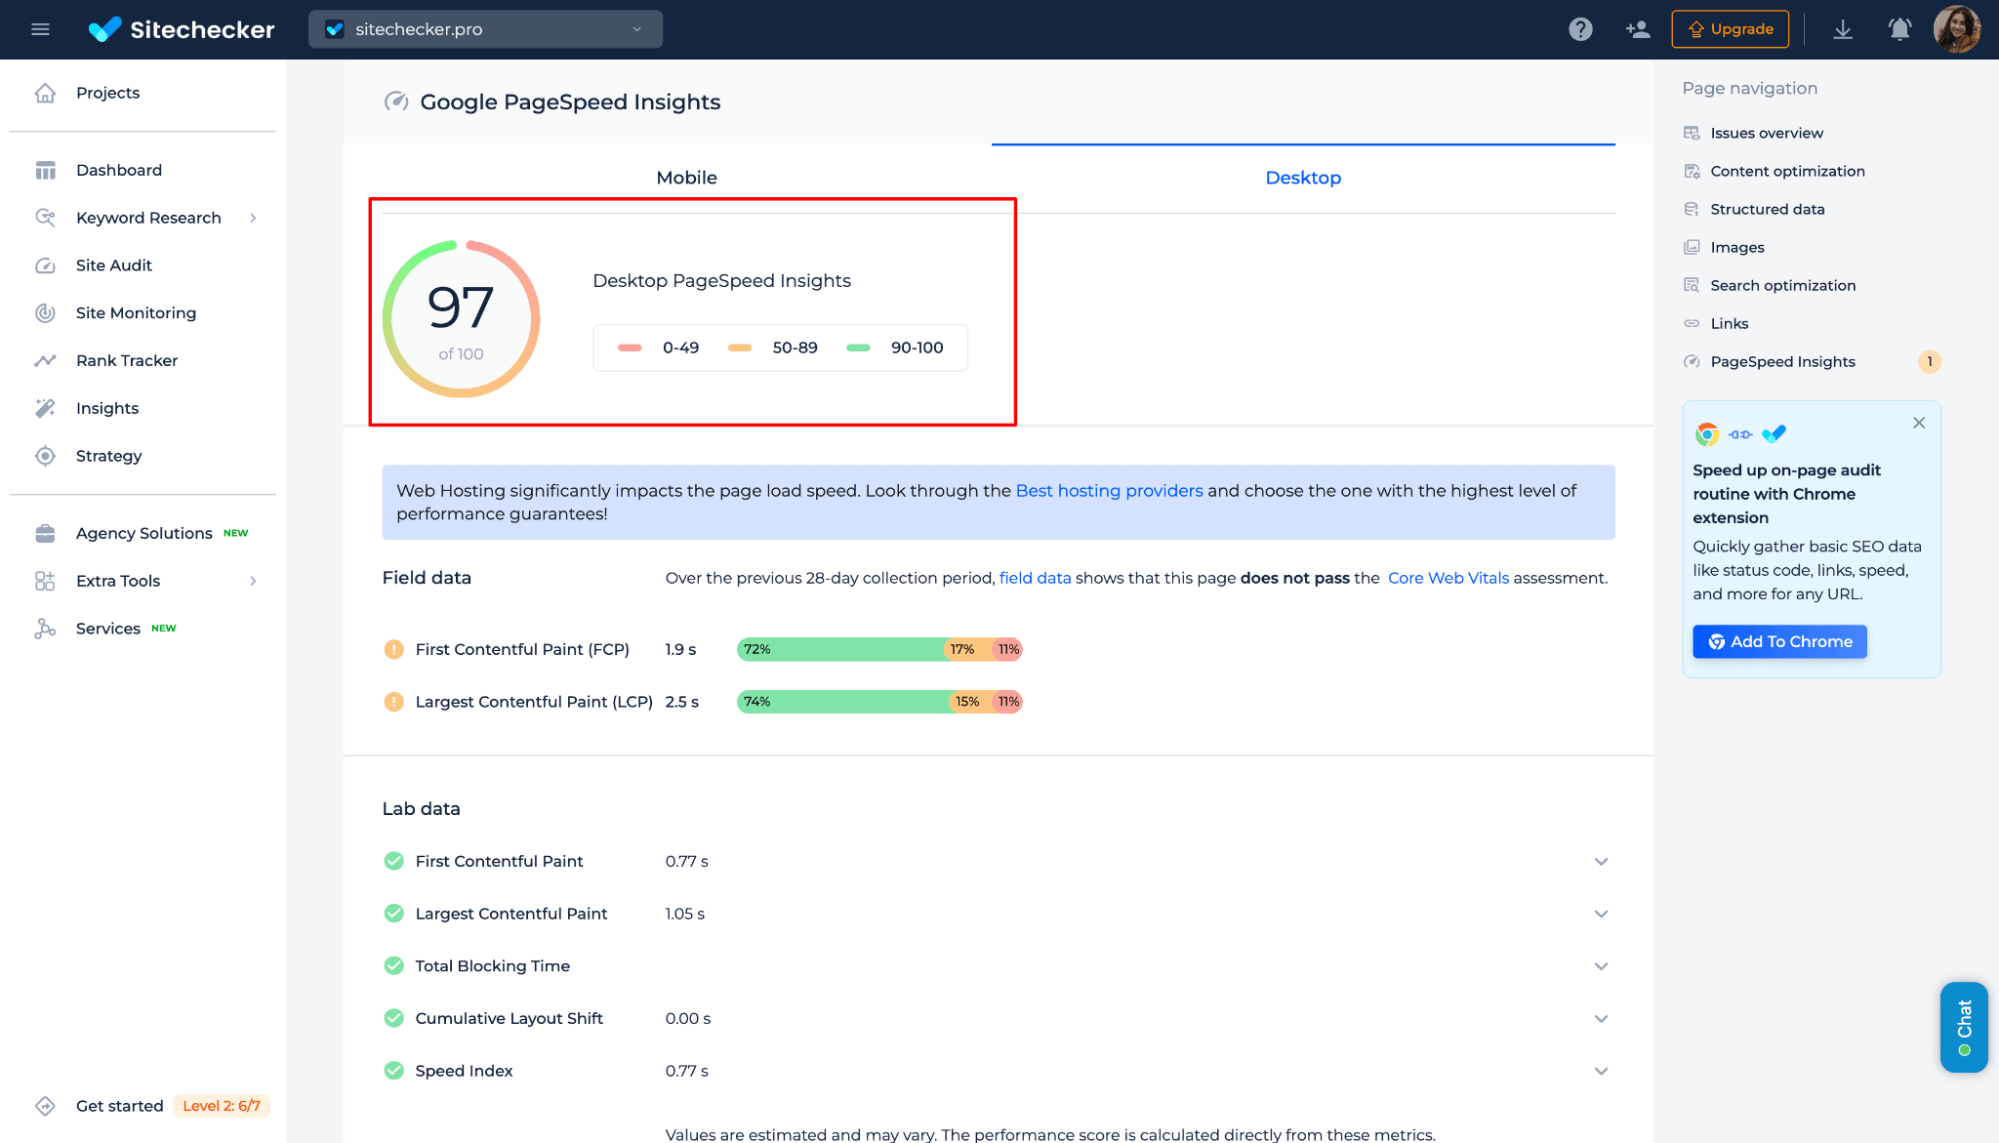The width and height of the screenshot is (1999, 1143).
Task: Click the Upgrade button
Action: (1730, 29)
